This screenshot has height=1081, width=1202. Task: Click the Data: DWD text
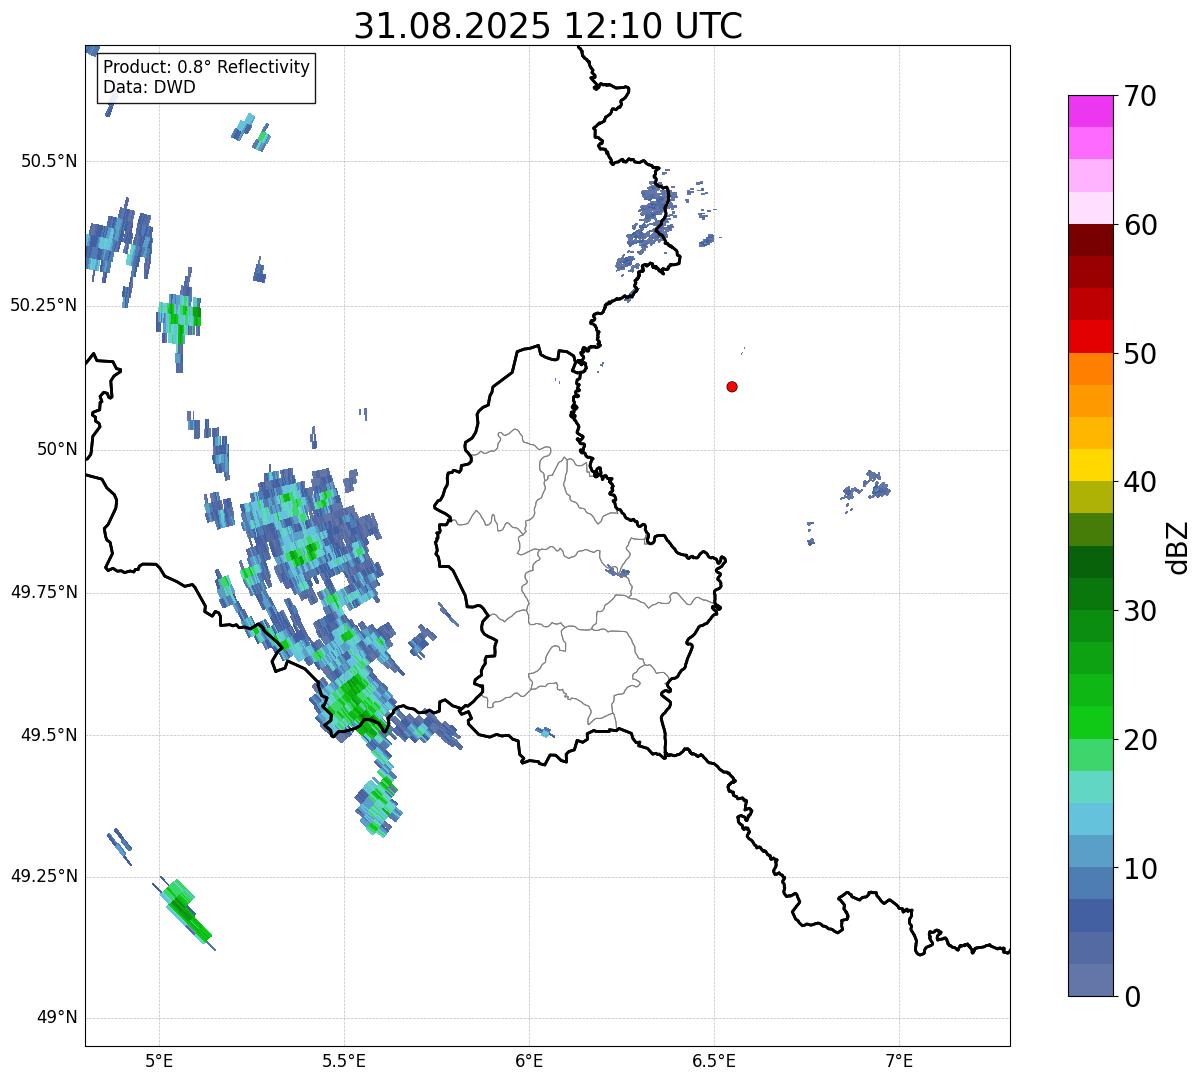[x=149, y=87]
